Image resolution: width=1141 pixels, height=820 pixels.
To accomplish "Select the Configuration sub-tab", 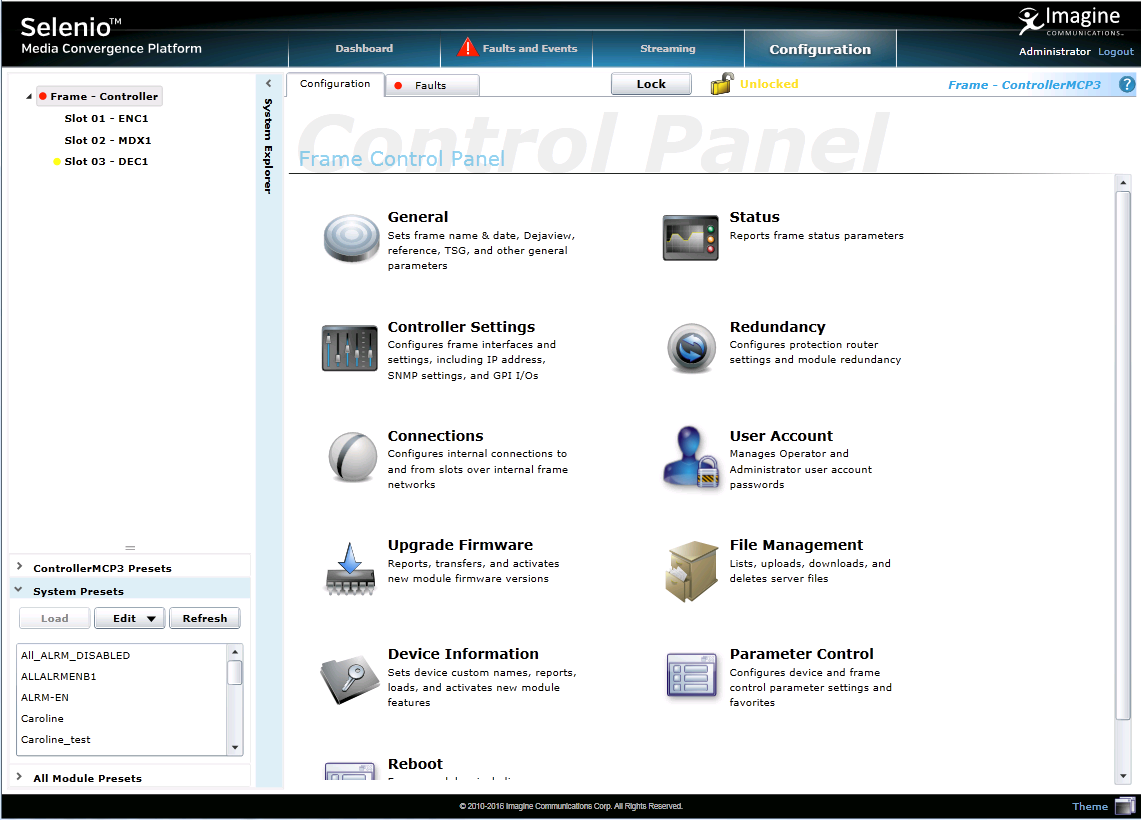I will 335,84.
